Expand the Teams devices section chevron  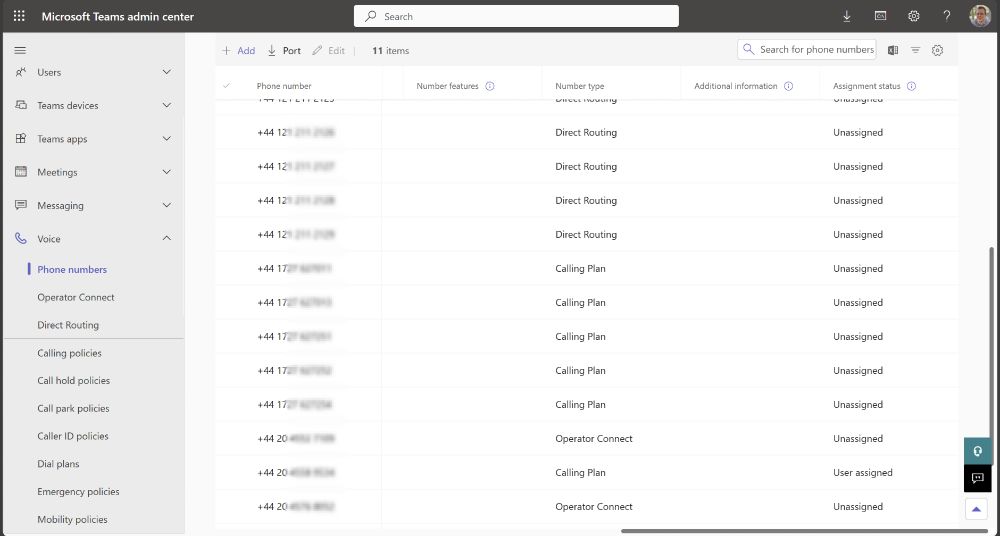[166, 105]
